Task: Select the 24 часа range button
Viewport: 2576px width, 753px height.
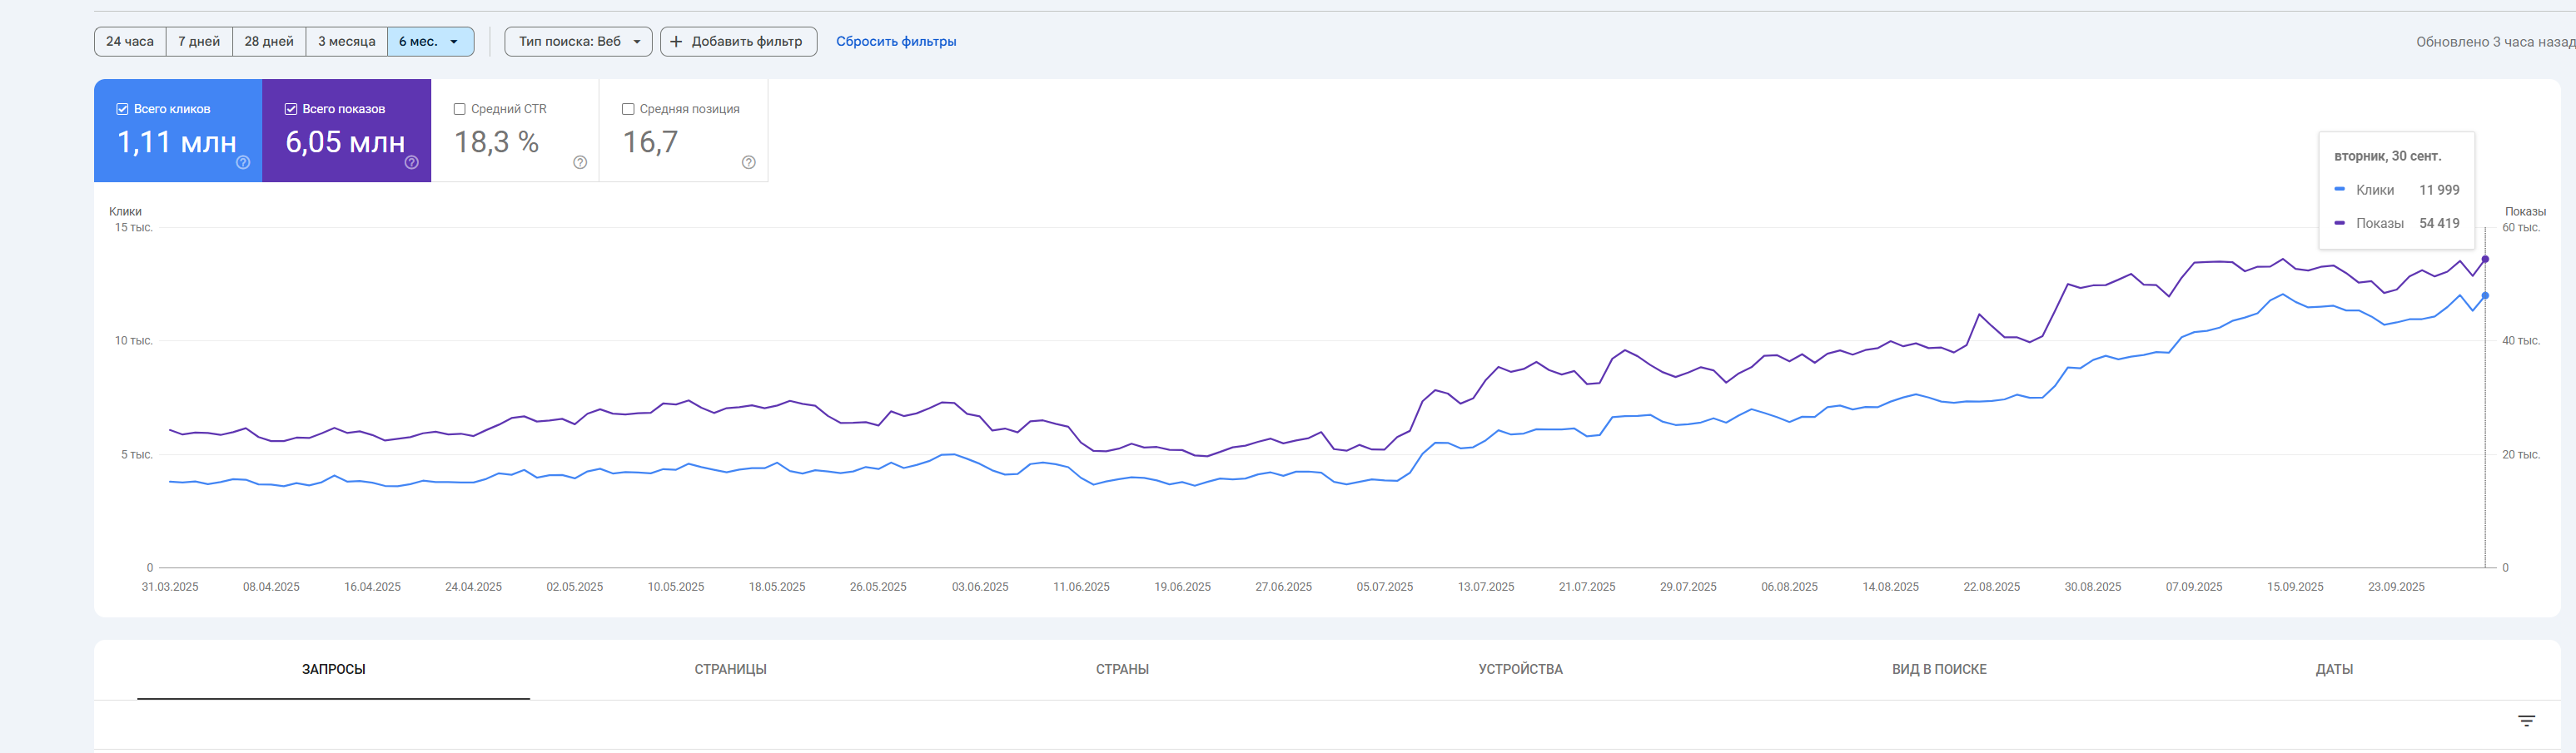Action: pos(130,42)
